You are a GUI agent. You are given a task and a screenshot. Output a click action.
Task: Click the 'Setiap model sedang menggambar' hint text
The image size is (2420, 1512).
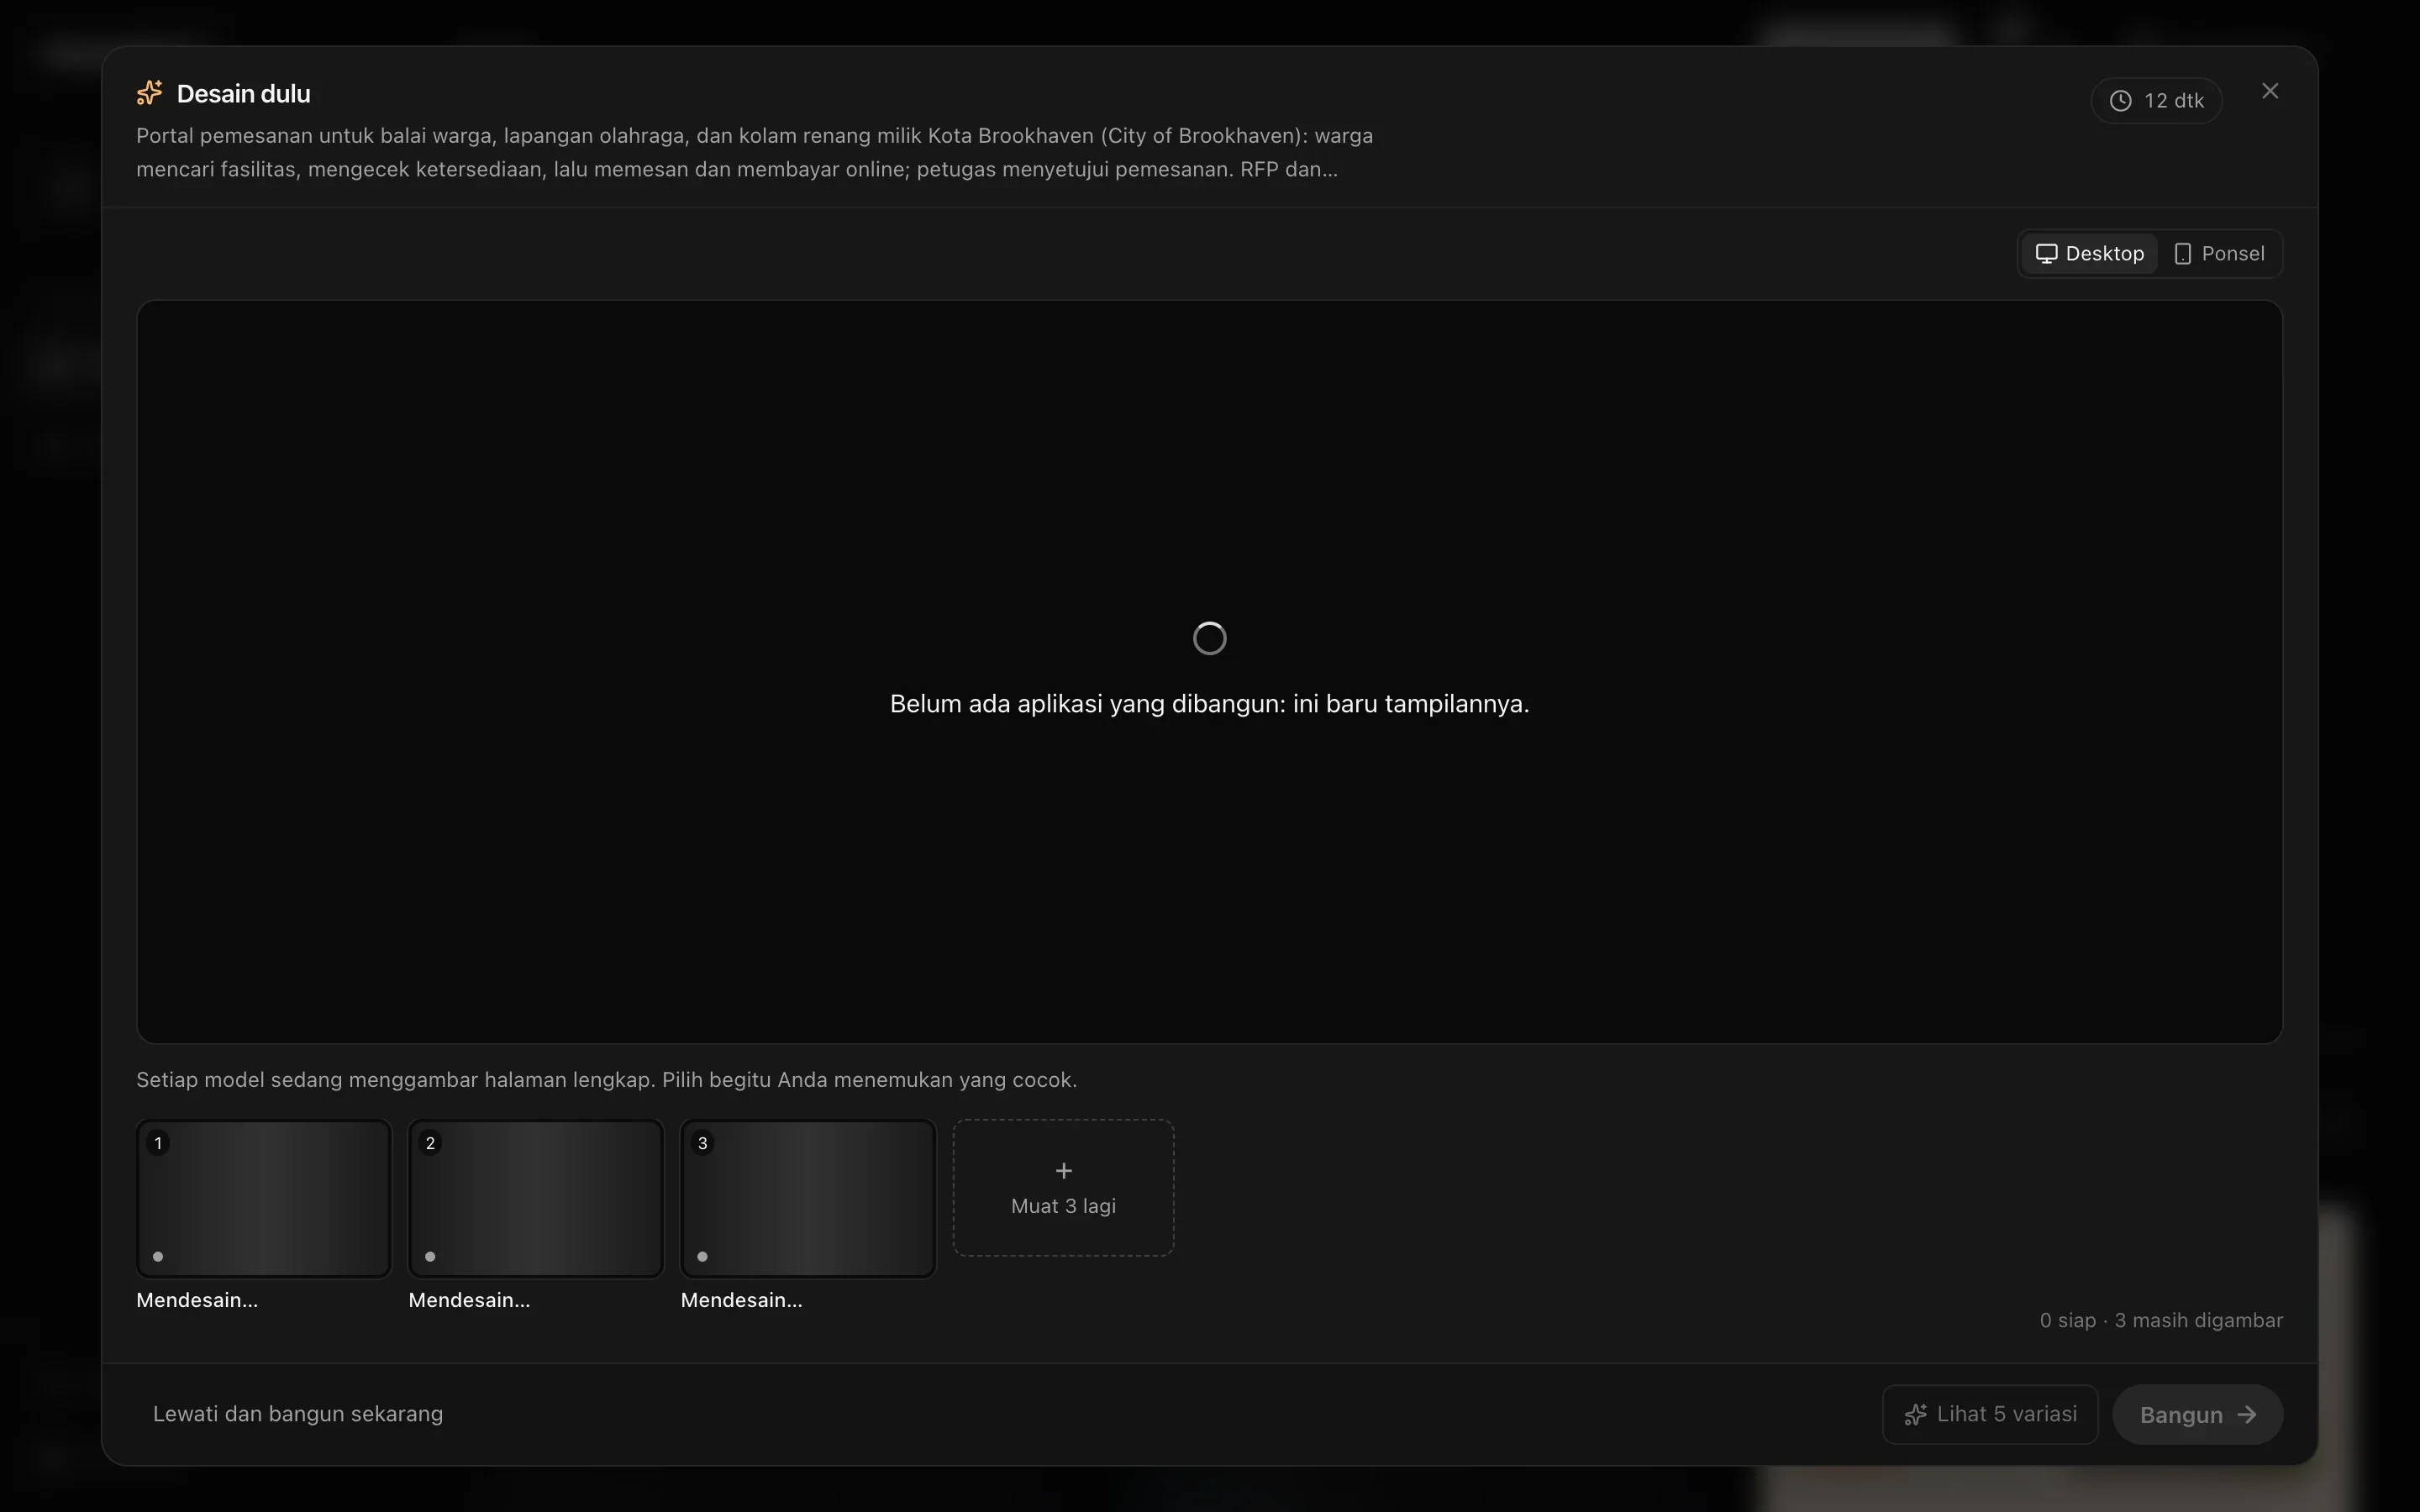click(606, 1080)
